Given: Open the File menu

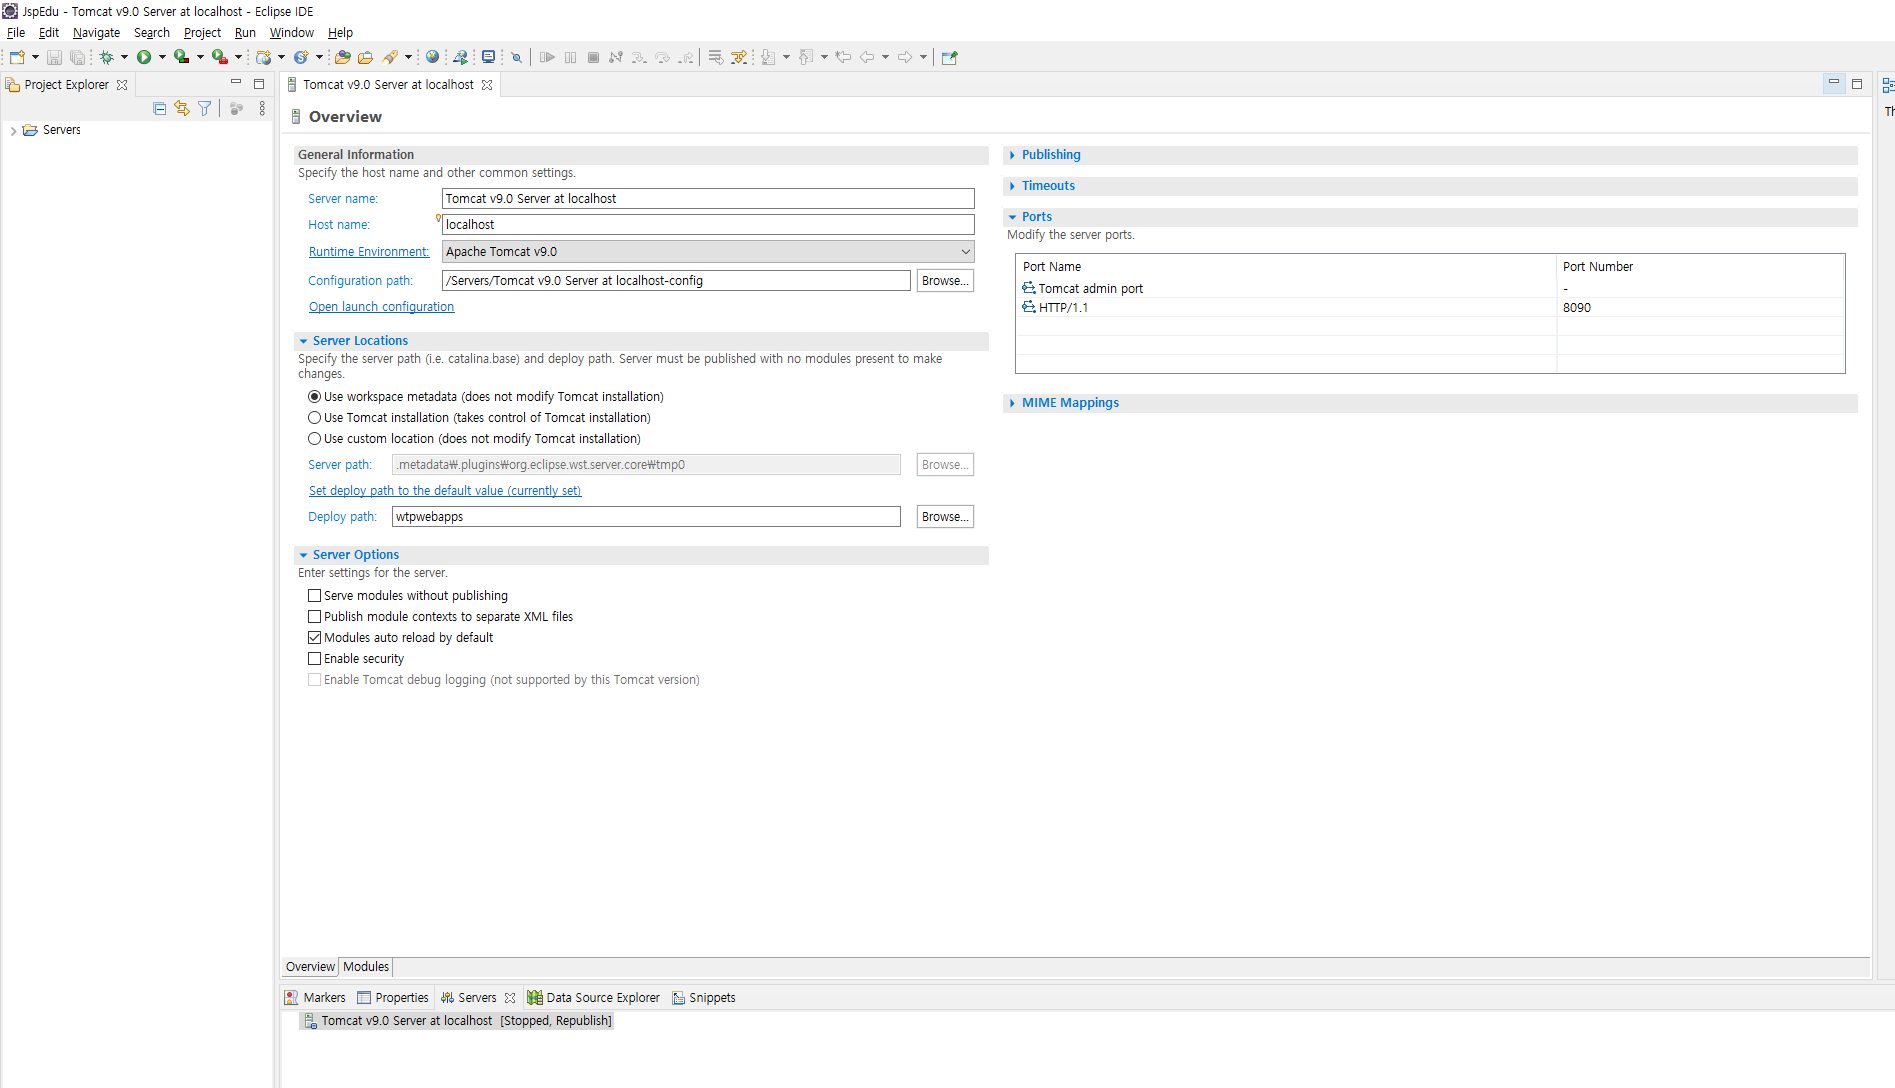Looking at the screenshot, I should 16,33.
